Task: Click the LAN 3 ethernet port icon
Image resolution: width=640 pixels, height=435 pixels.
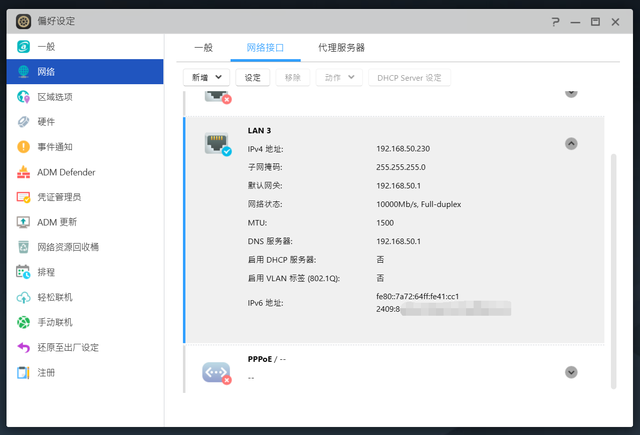Action: (217, 143)
